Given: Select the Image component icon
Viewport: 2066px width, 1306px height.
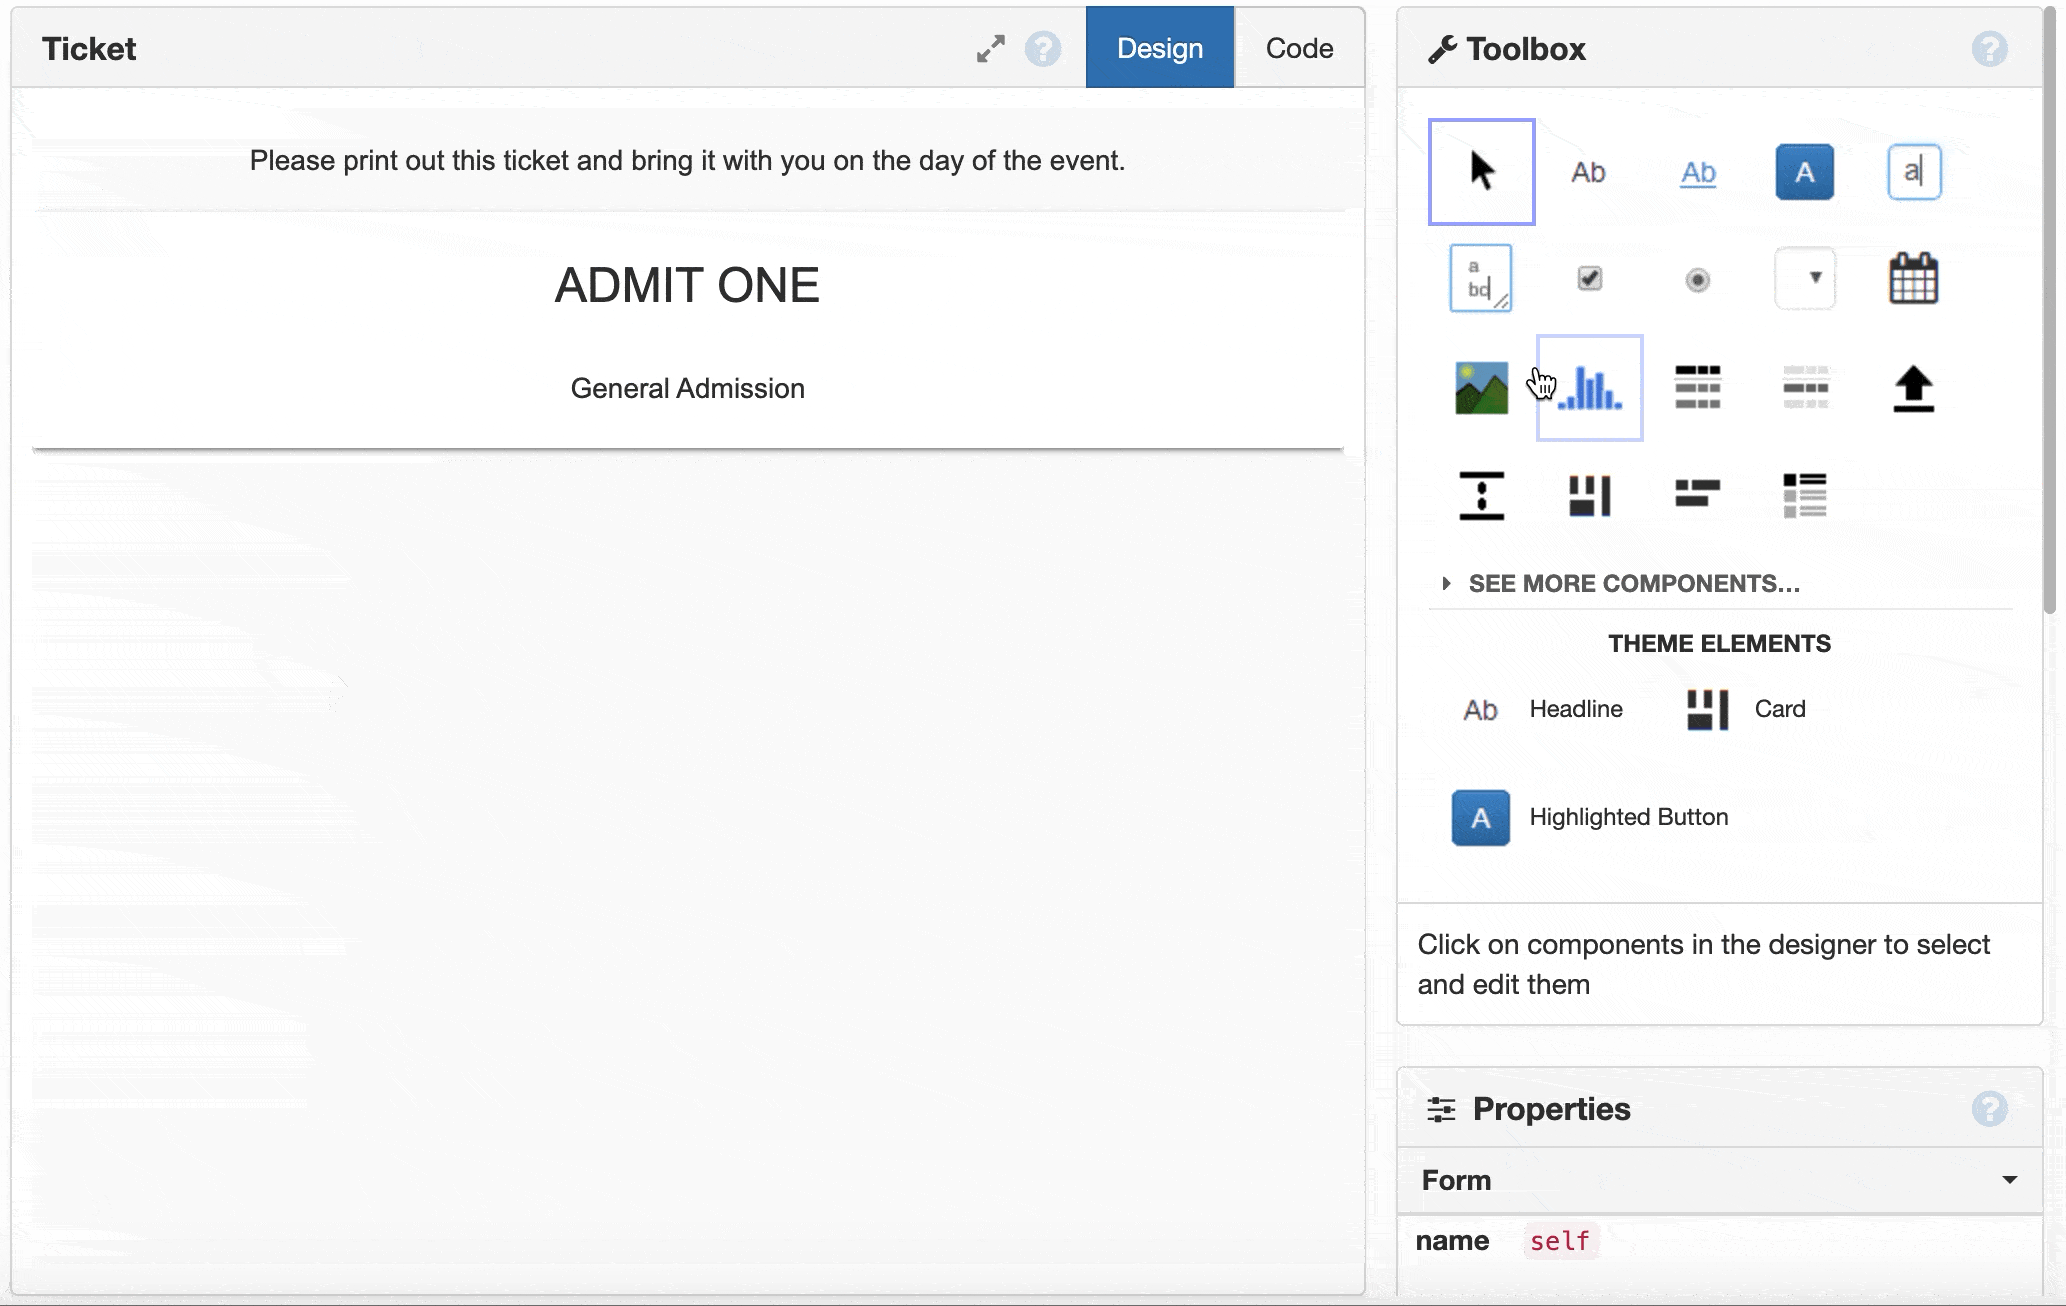Looking at the screenshot, I should click(x=1481, y=388).
